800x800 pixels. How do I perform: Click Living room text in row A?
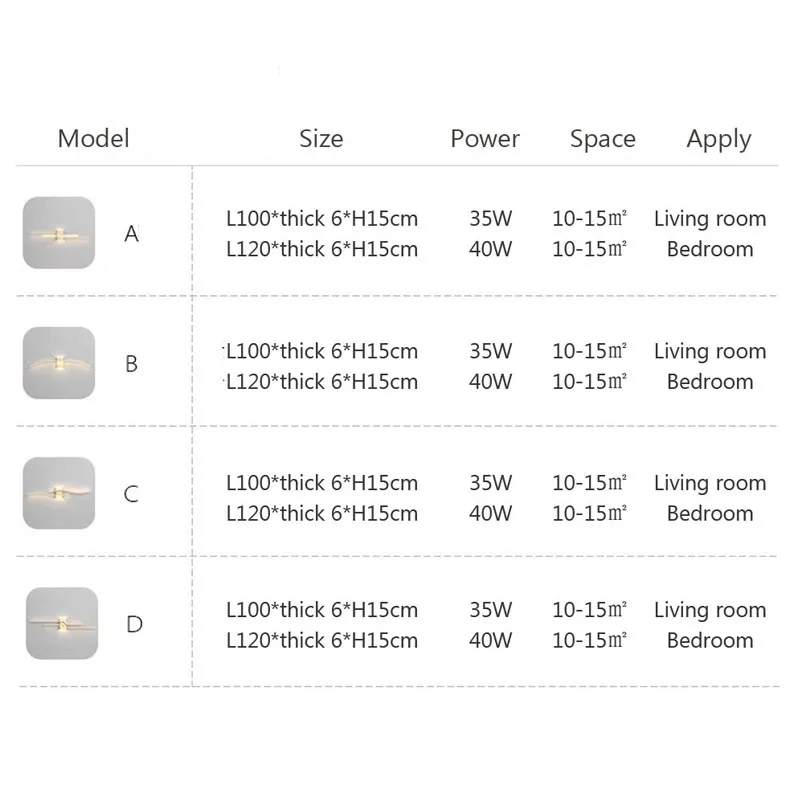click(710, 219)
